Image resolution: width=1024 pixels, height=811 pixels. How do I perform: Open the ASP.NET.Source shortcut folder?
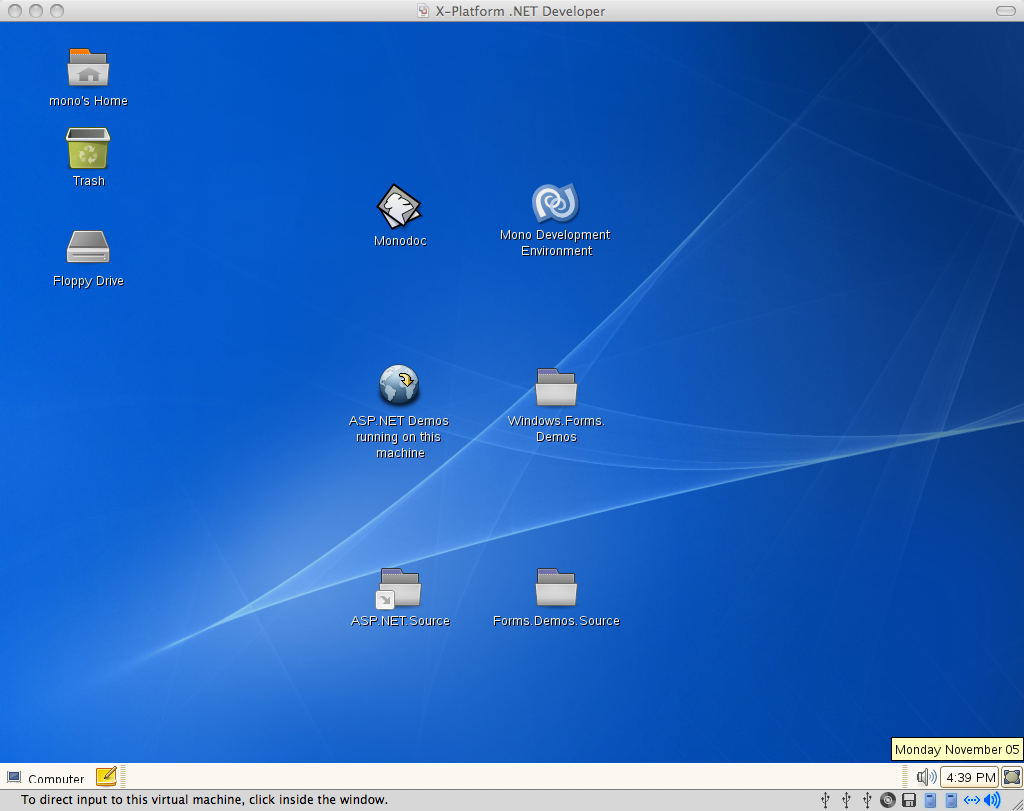(x=399, y=588)
